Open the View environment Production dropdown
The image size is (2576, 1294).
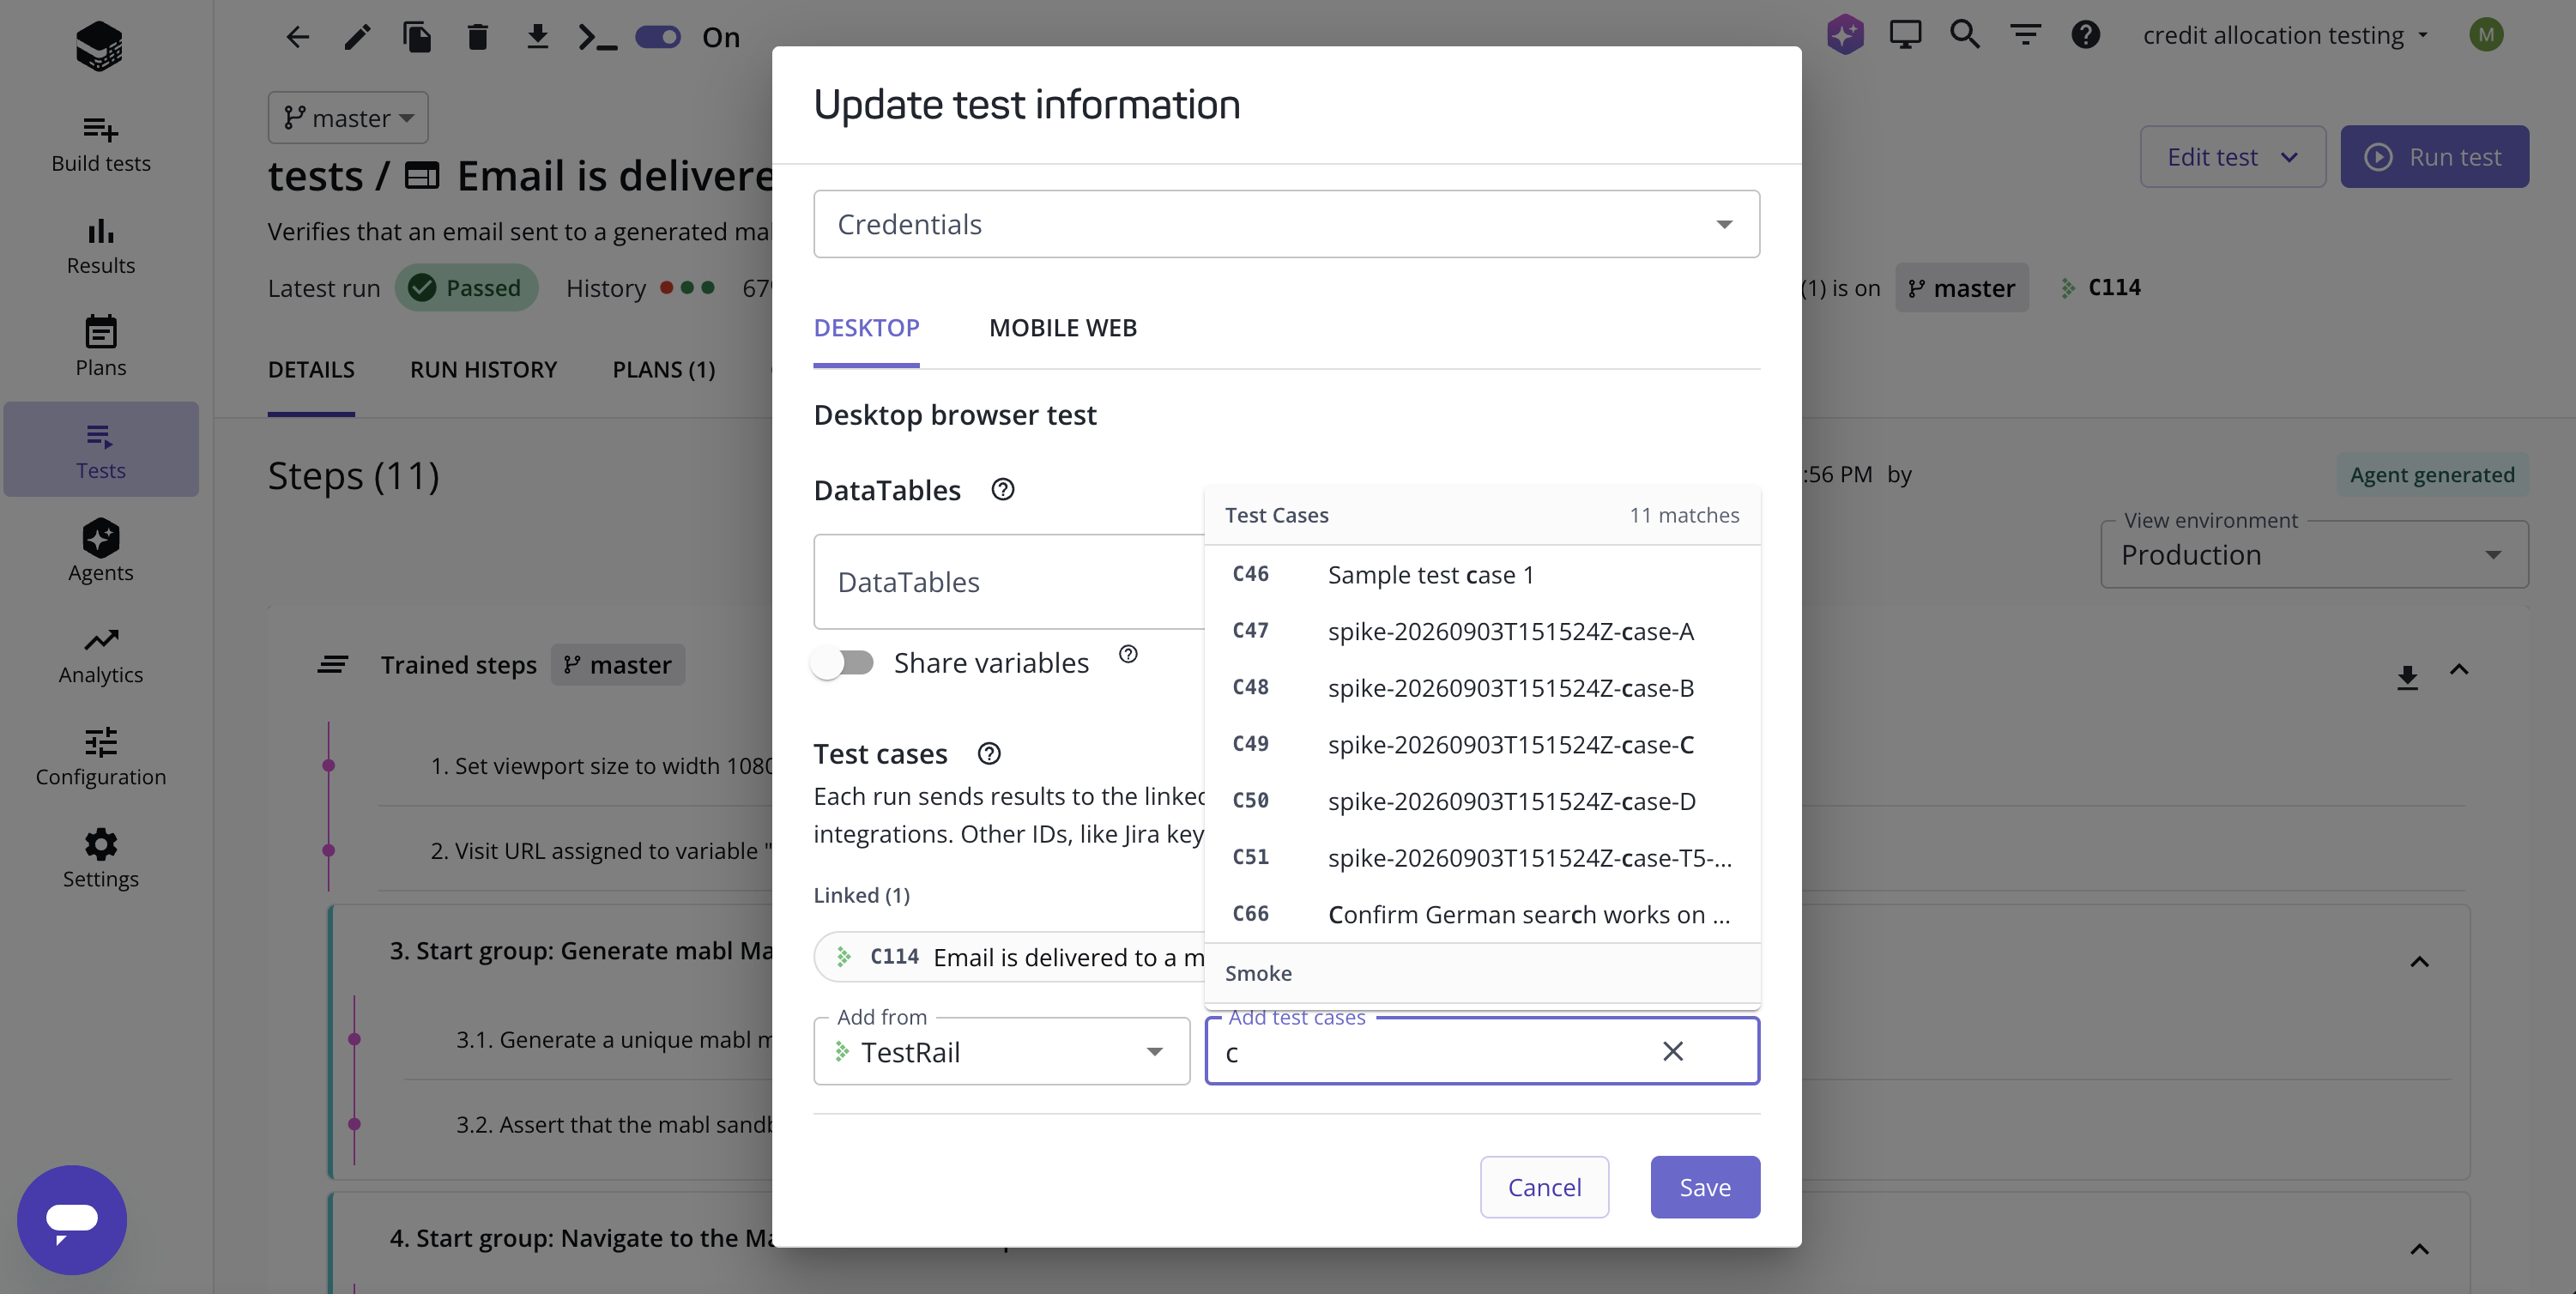[x=2314, y=554]
